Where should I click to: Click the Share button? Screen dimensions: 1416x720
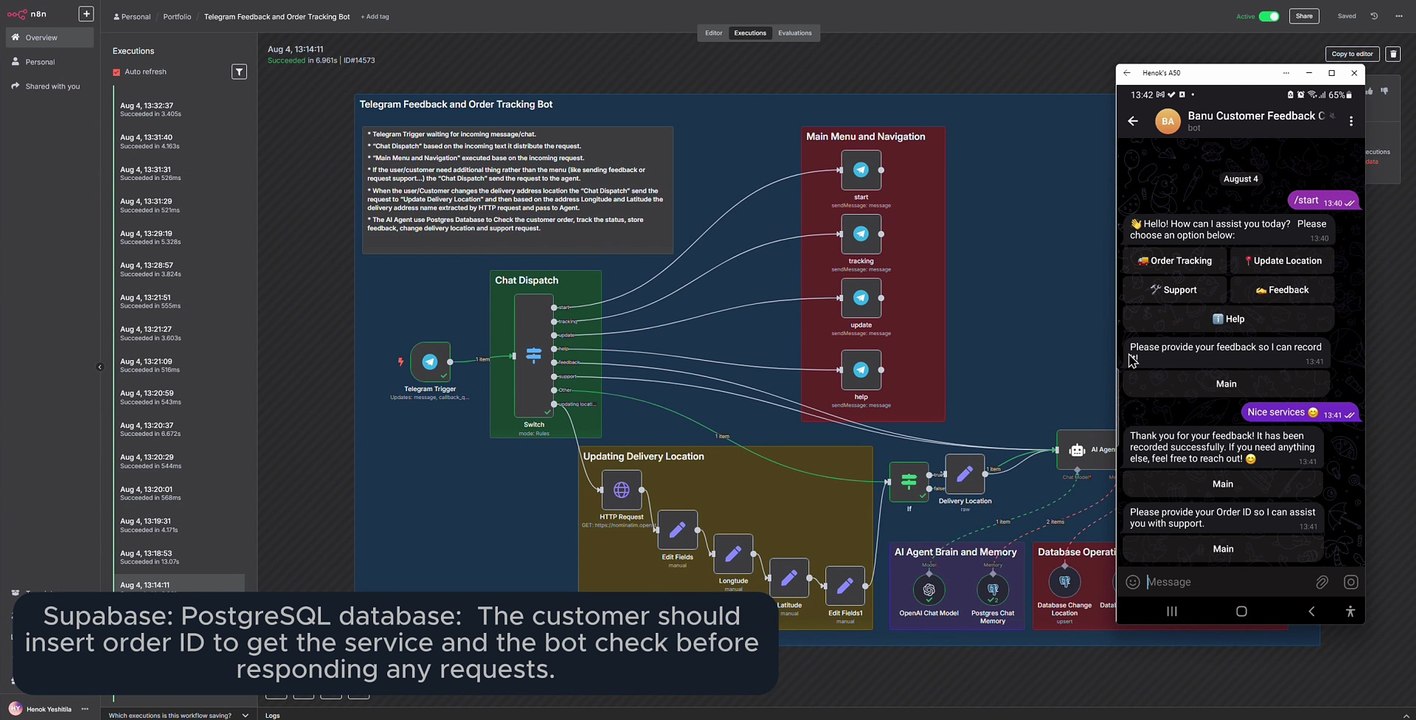1304,16
